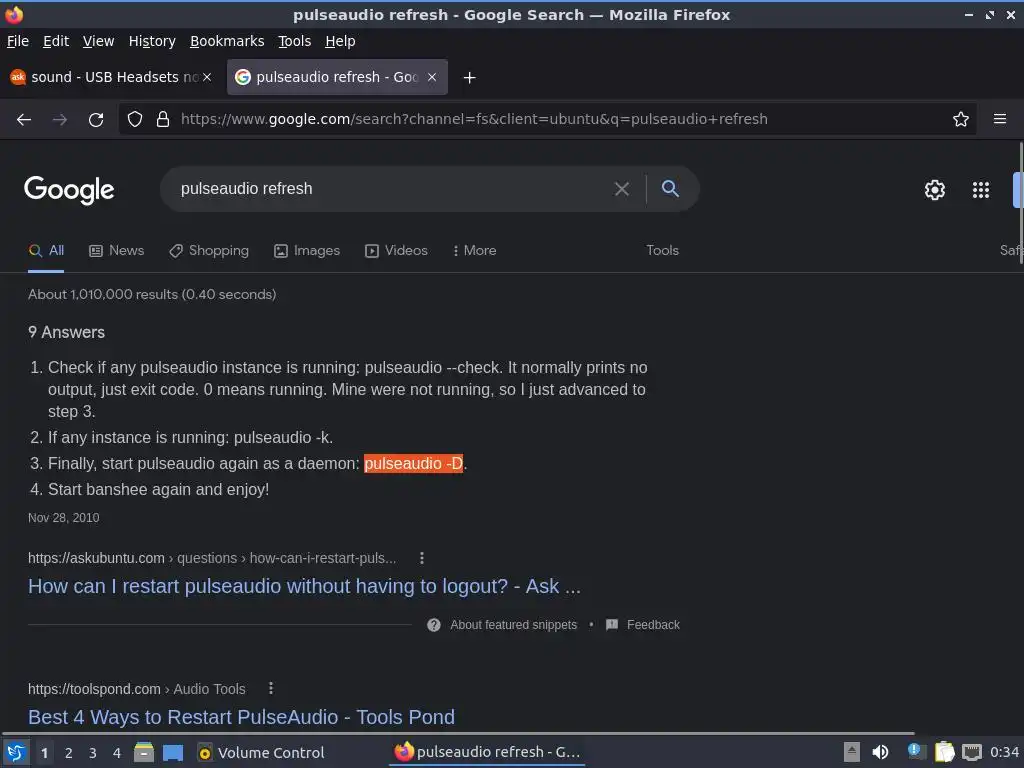Go back to the previous page
The width and height of the screenshot is (1024, 768).
24,120
